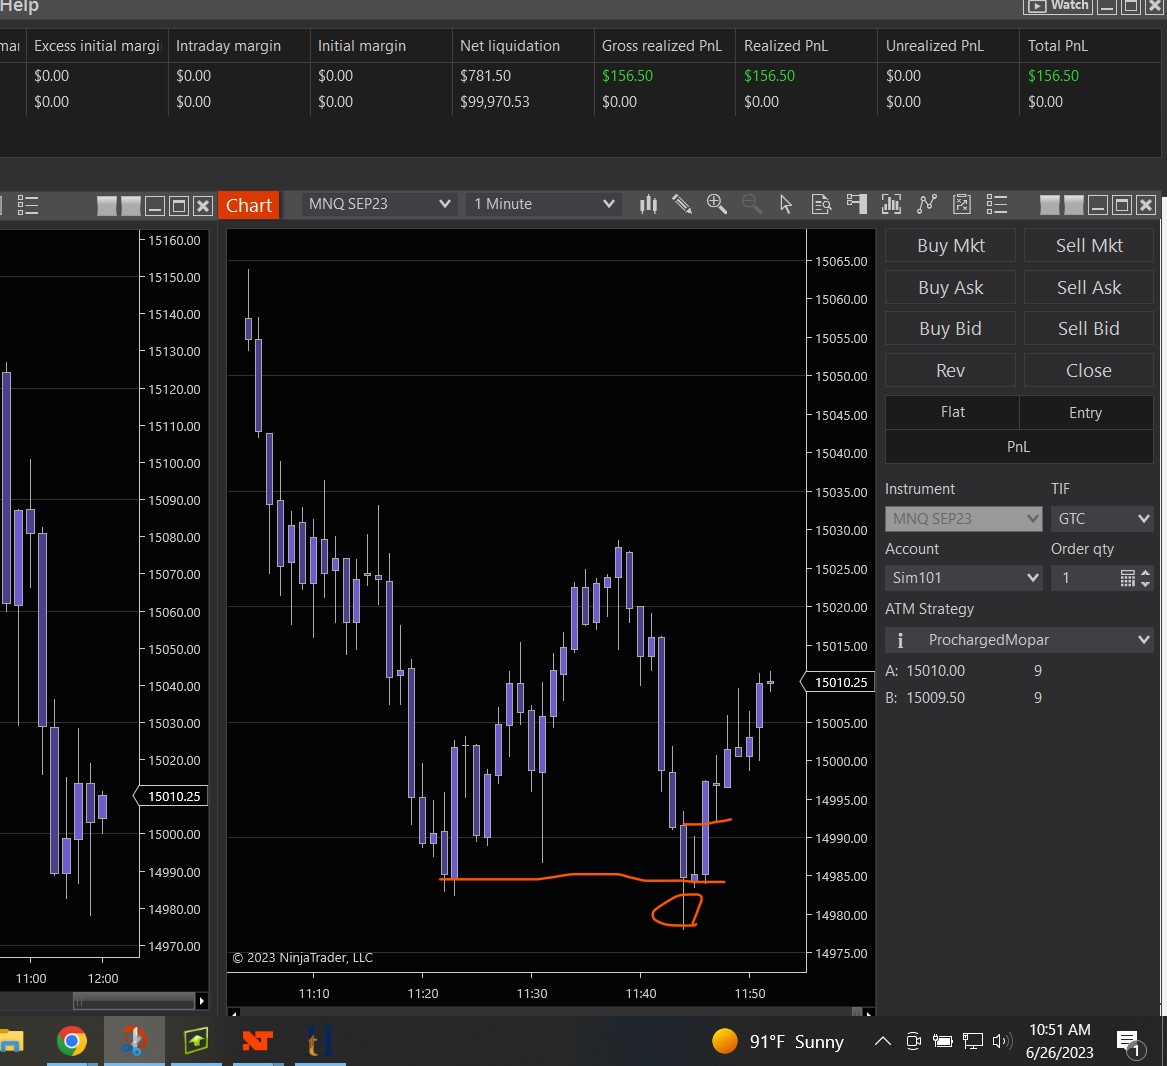Image resolution: width=1167 pixels, height=1066 pixels.
Task: Open the Data Box icon
Action: coord(821,204)
